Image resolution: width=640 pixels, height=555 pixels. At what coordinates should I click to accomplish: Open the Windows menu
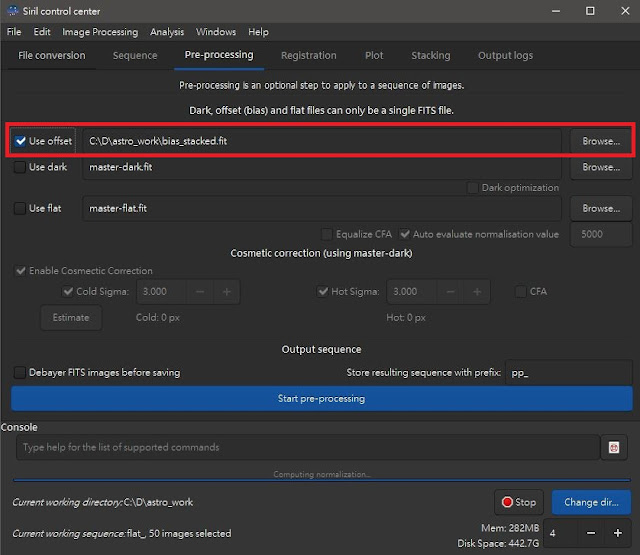click(216, 32)
